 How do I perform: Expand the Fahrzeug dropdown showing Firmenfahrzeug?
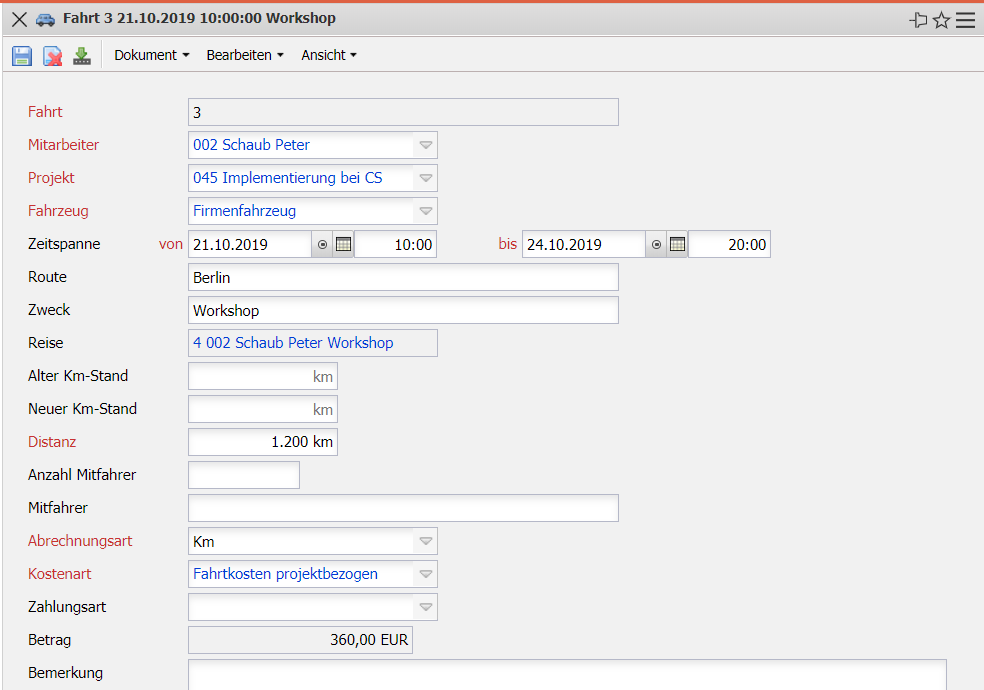(x=426, y=211)
